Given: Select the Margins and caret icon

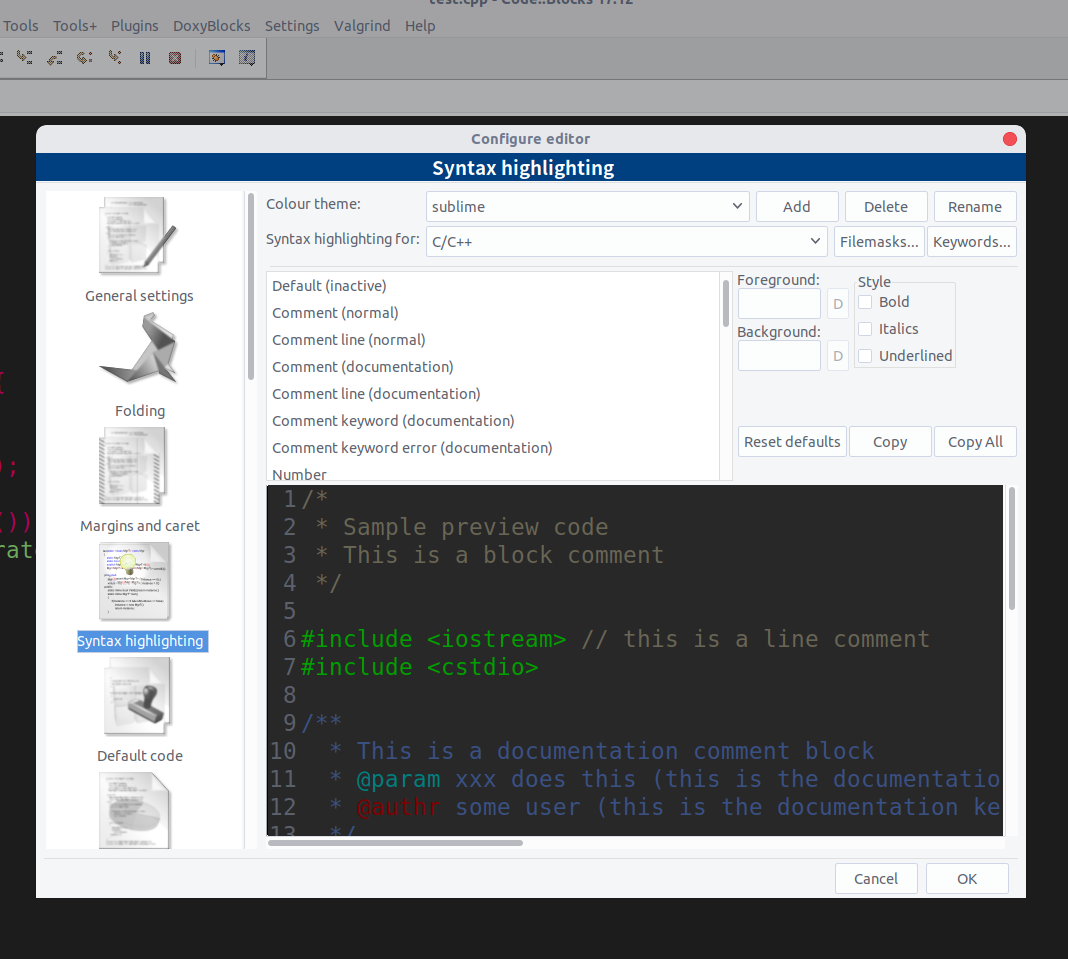Looking at the screenshot, I should point(134,466).
